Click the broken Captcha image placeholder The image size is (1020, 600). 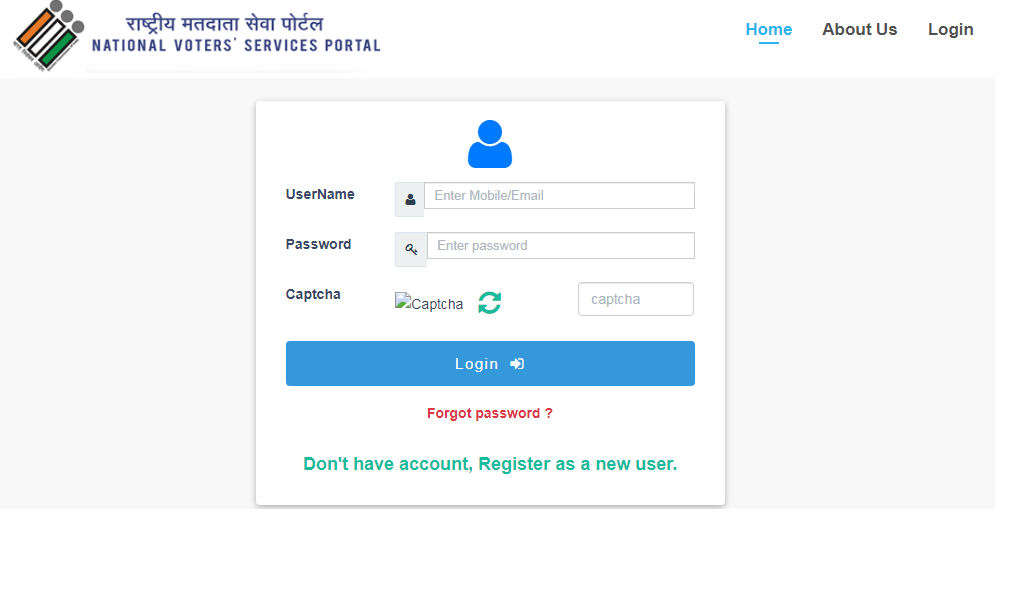(x=428, y=303)
